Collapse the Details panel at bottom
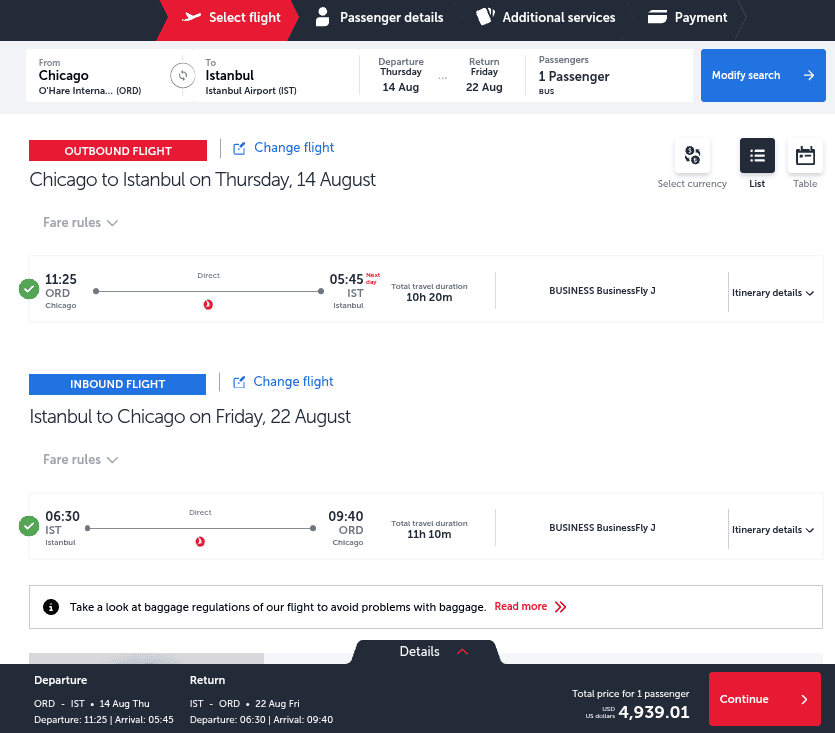The image size is (835, 733). (x=427, y=651)
